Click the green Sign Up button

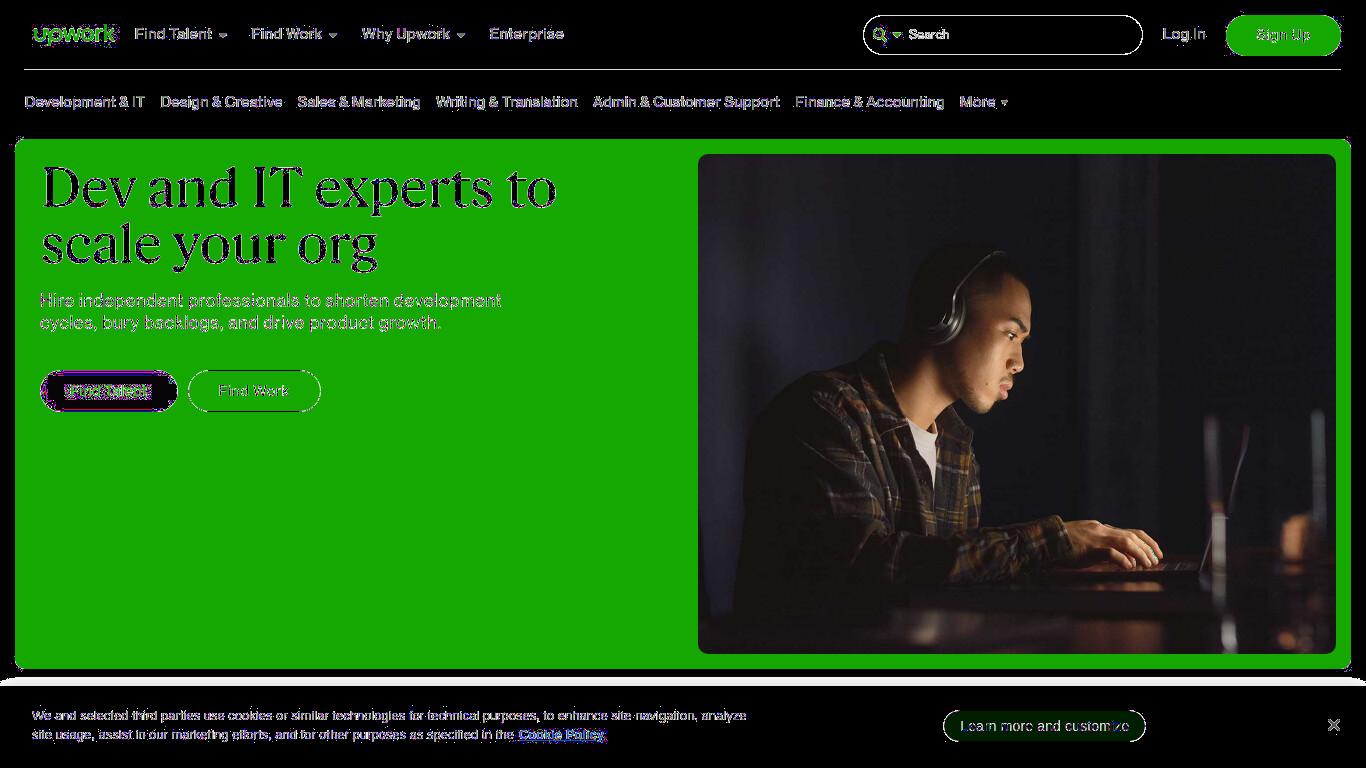coord(1283,35)
